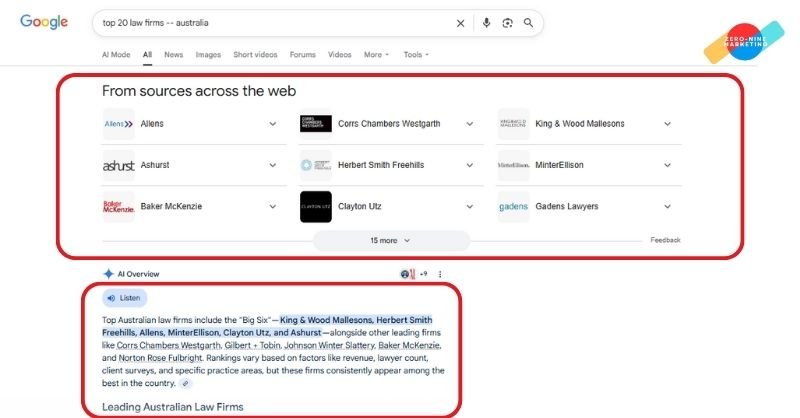Screen dimensions: 800x418
Task: Open the Tools dropdown
Action: (416, 55)
